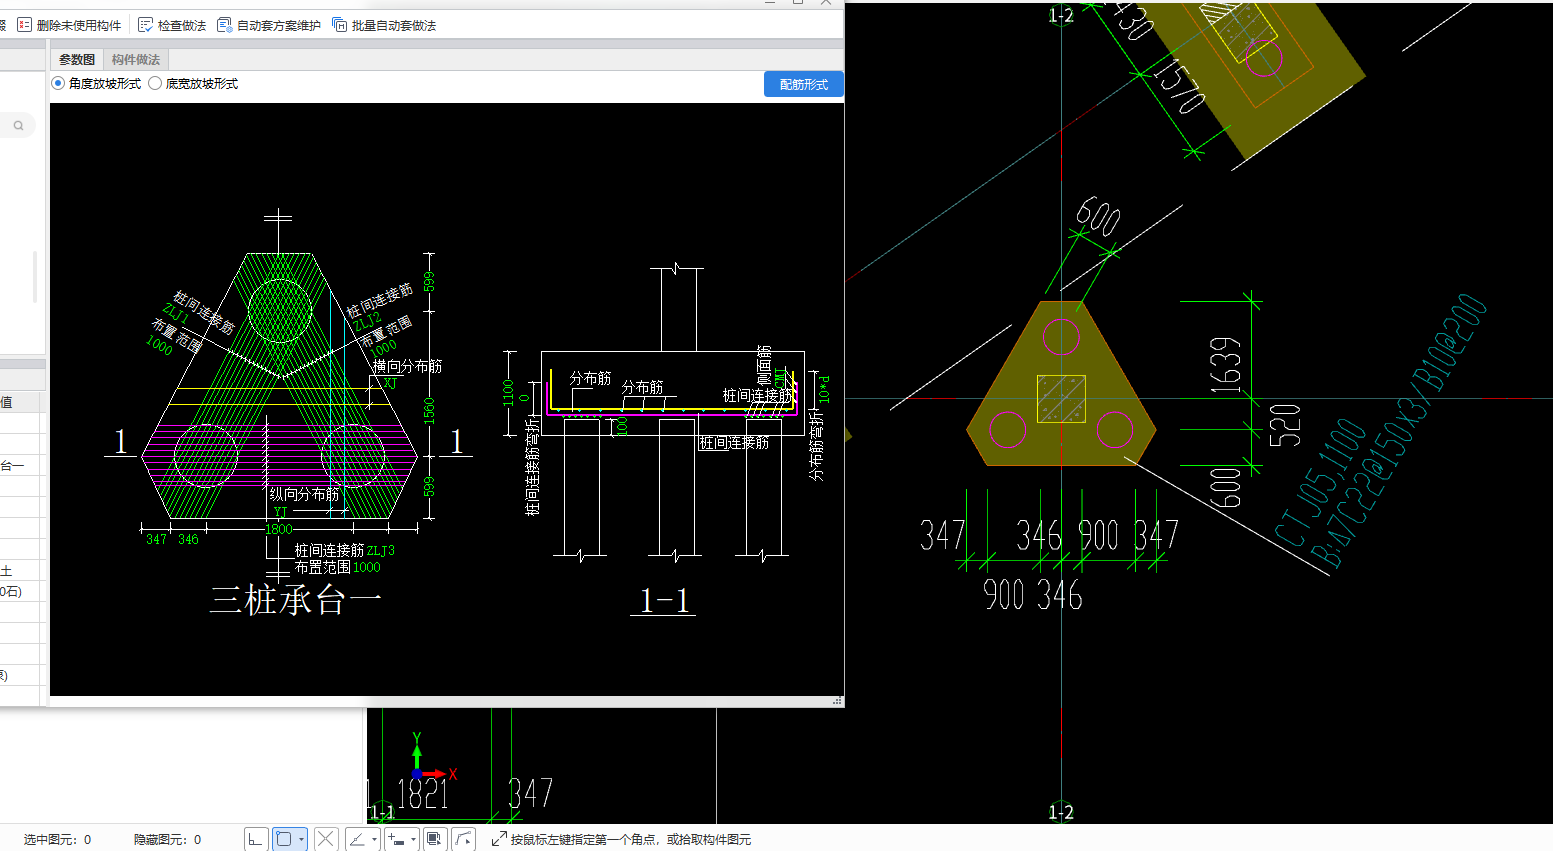
Task: Switch to the 参数图 tab
Action: click(x=77, y=60)
